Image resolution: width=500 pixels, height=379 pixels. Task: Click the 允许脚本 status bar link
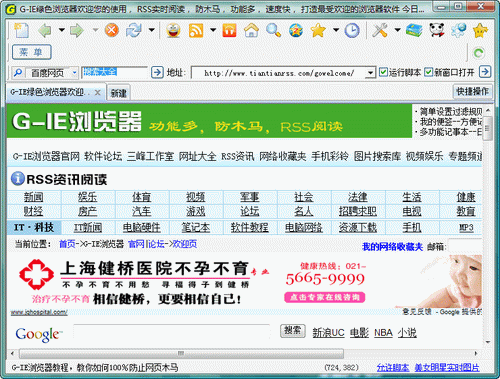393,367
